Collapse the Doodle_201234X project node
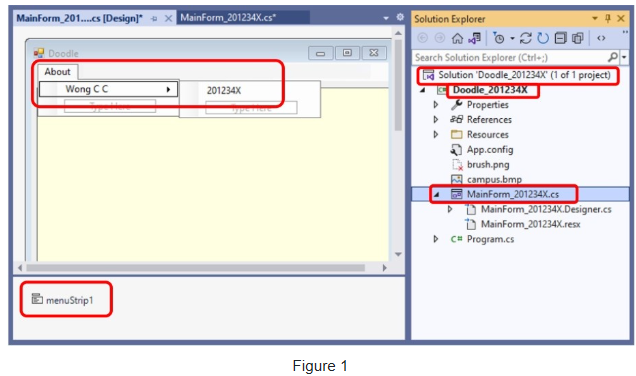The image size is (636, 376). coord(423,90)
